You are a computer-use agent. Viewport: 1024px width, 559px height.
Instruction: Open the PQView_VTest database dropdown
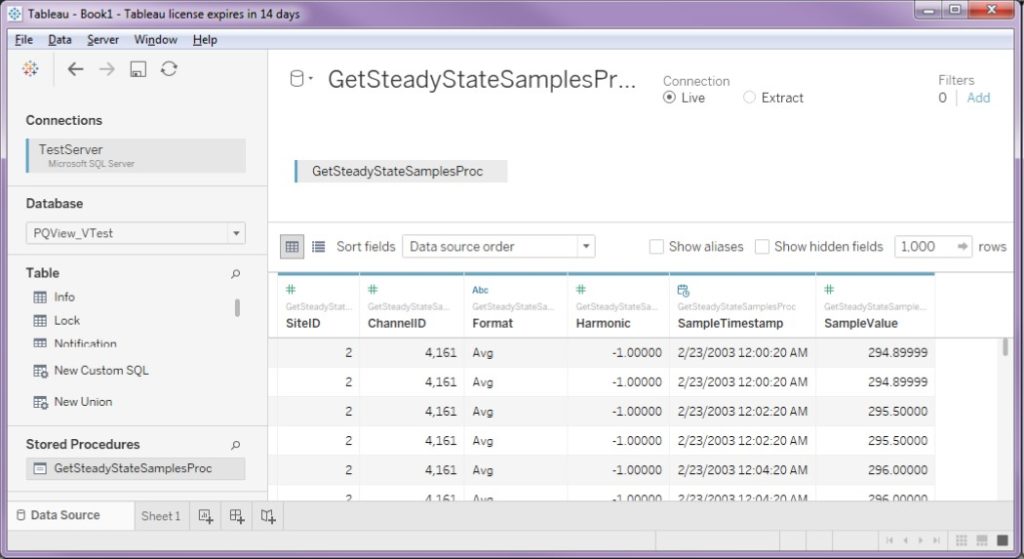pyautogui.click(x=136, y=233)
